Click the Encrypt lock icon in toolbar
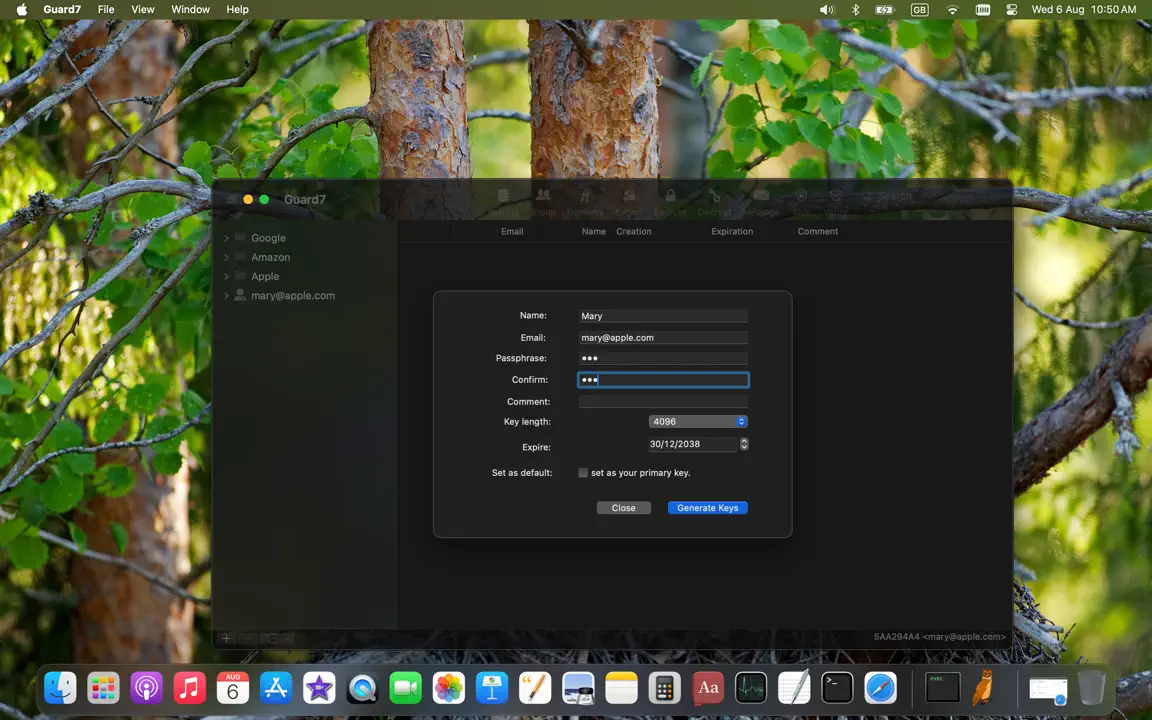1152x720 pixels. (670, 196)
